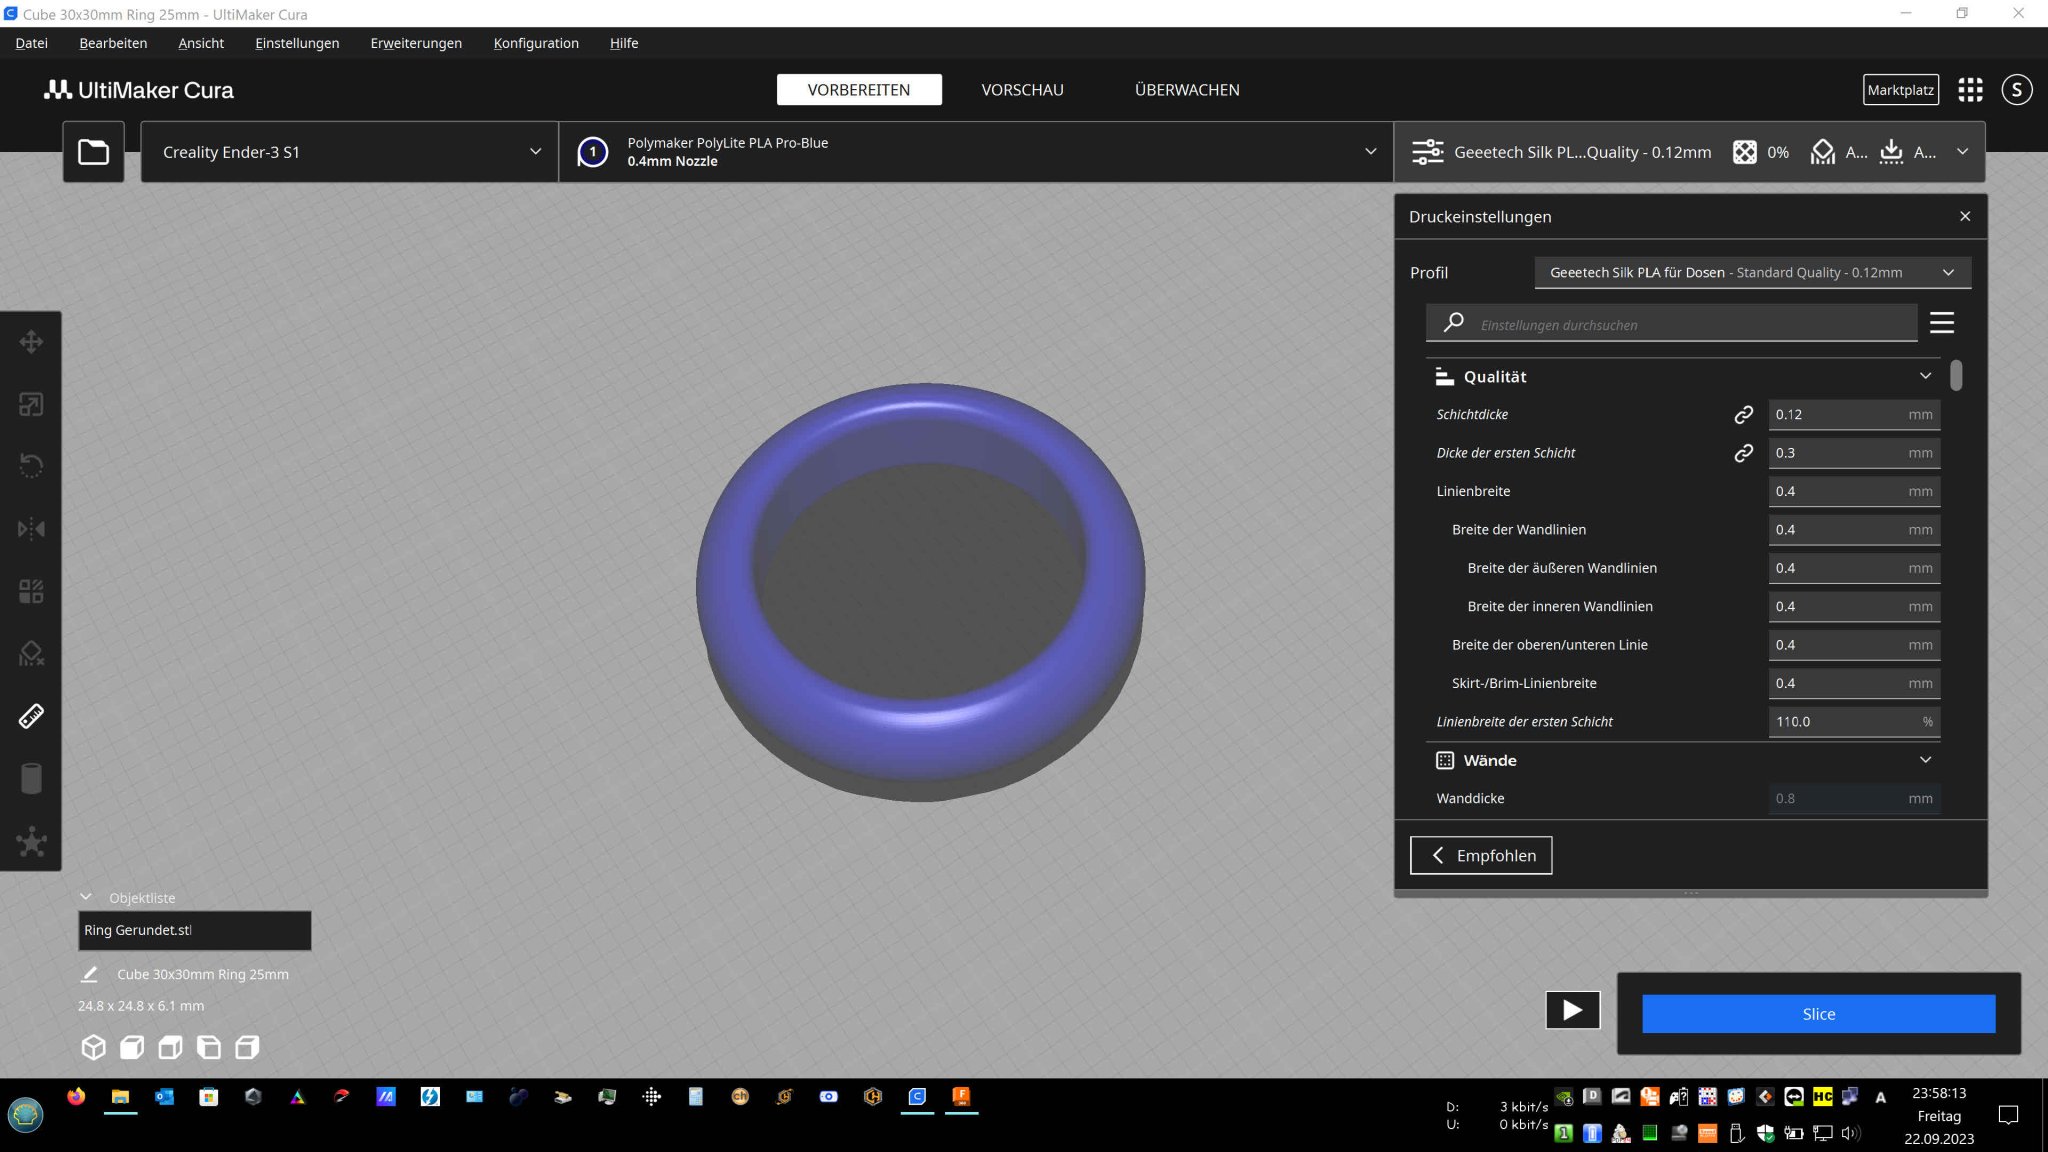This screenshot has height=1152, width=2048.
Task: Click the print settings panel scrollbar
Action: click(1956, 377)
